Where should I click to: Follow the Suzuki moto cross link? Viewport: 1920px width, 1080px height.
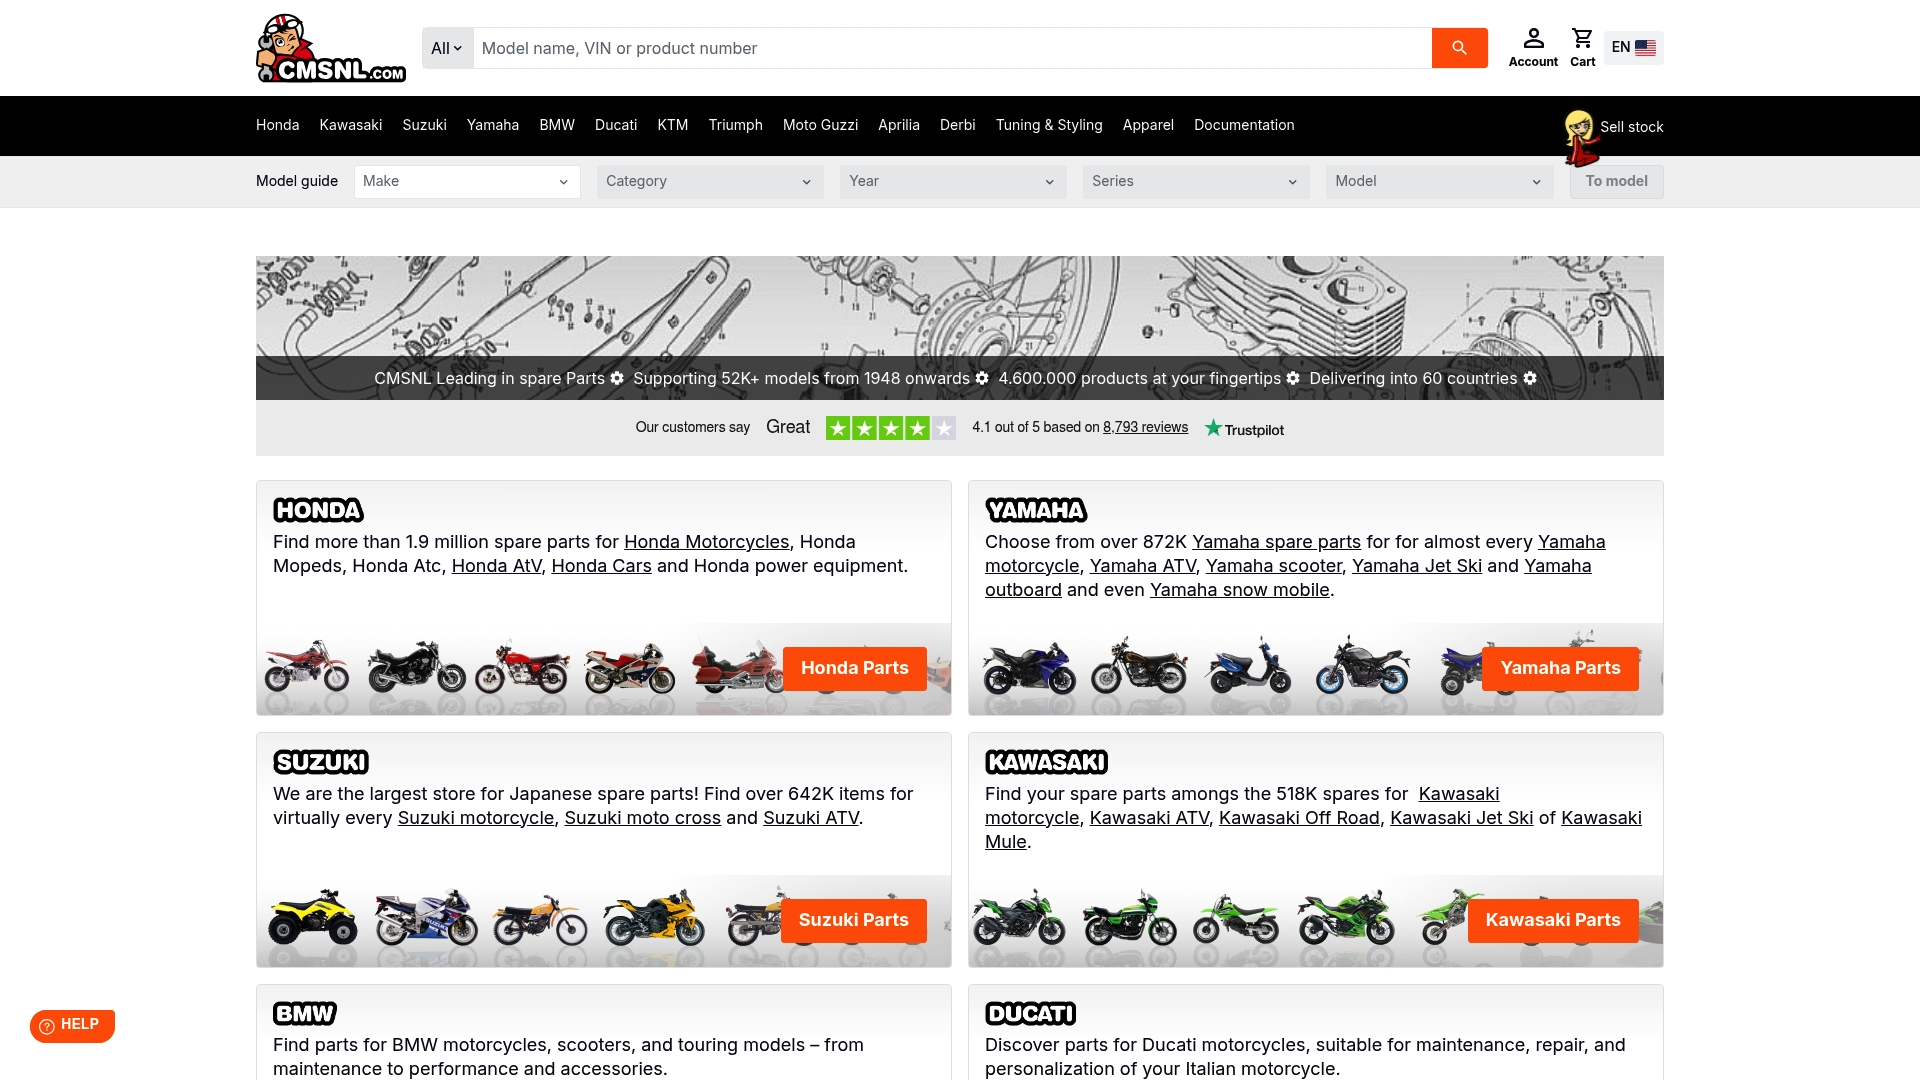click(x=643, y=818)
